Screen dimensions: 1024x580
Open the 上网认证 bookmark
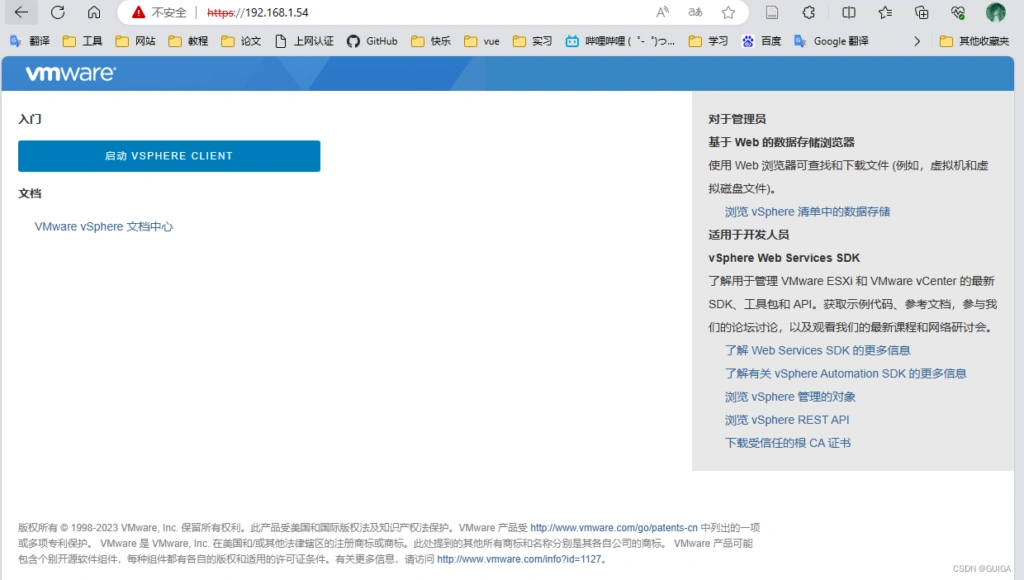click(x=304, y=41)
